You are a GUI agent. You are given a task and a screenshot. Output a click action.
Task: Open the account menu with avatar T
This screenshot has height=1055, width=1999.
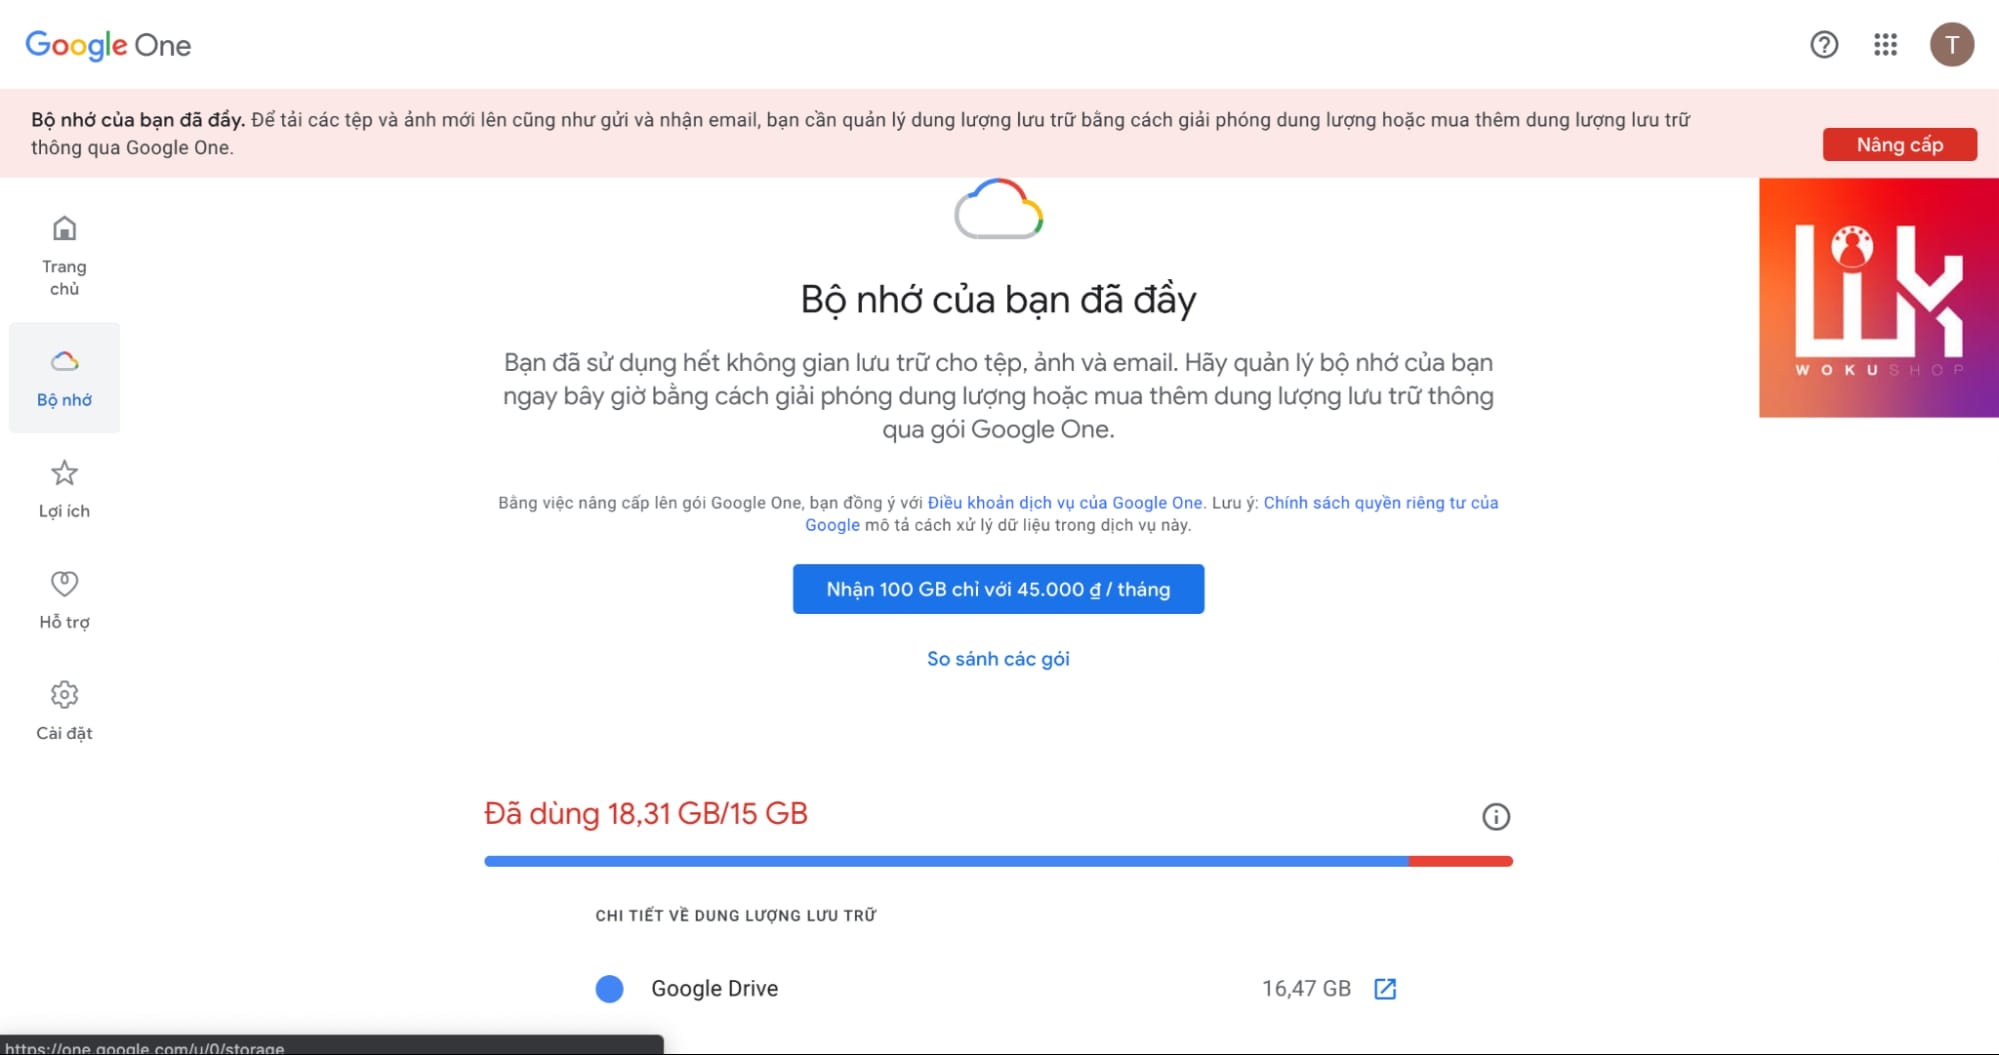pyautogui.click(x=1951, y=45)
